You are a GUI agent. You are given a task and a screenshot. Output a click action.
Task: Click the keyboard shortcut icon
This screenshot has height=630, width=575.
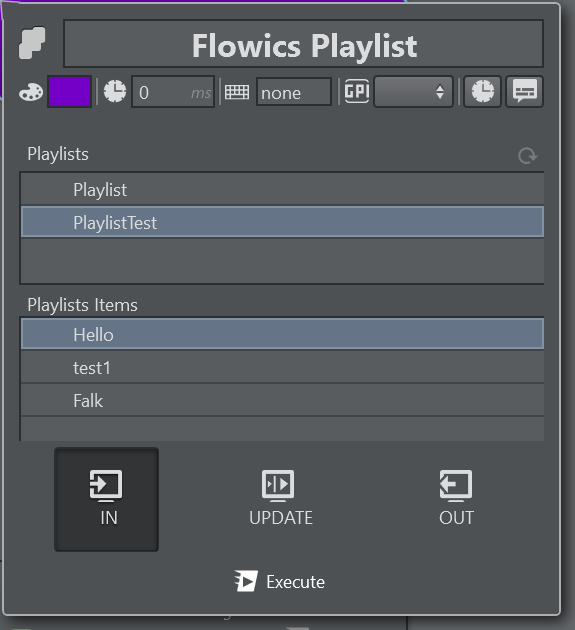click(x=237, y=92)
